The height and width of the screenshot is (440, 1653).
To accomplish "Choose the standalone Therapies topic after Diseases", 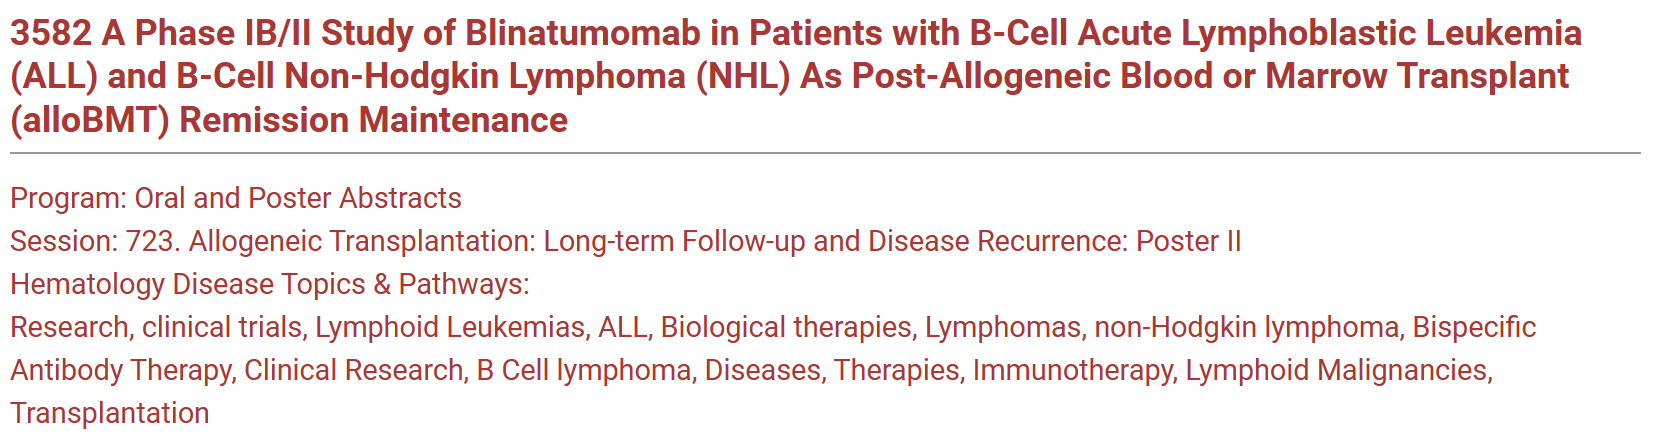I will pos(897,370).
